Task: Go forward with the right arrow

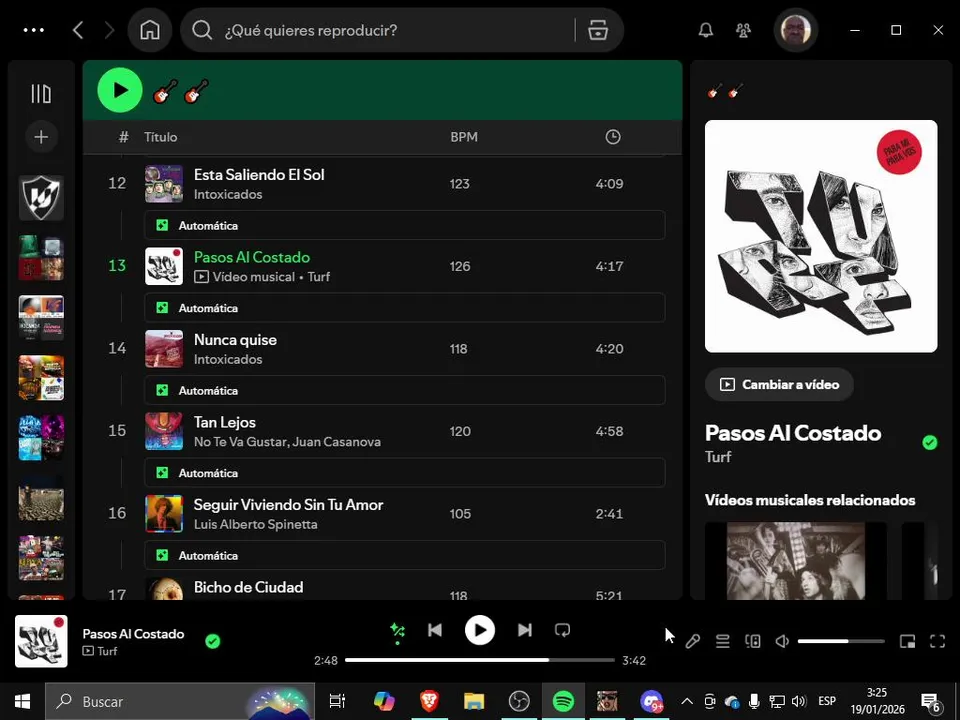Action: (109, 30)
